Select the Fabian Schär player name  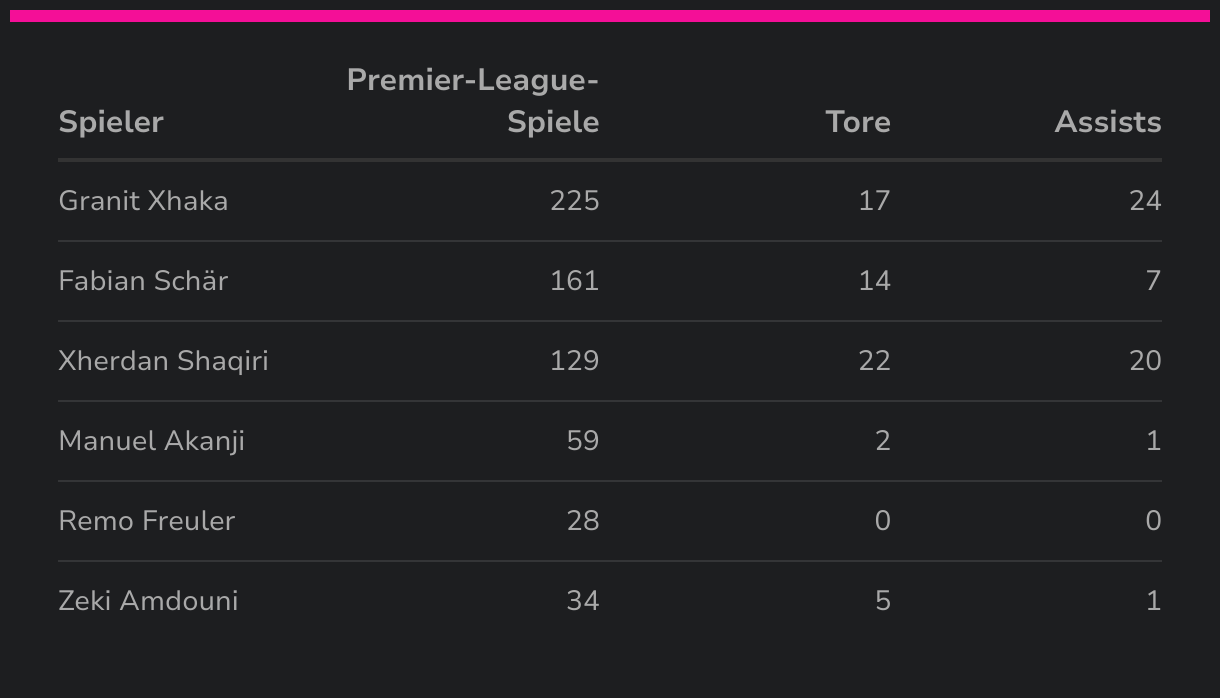143,281
